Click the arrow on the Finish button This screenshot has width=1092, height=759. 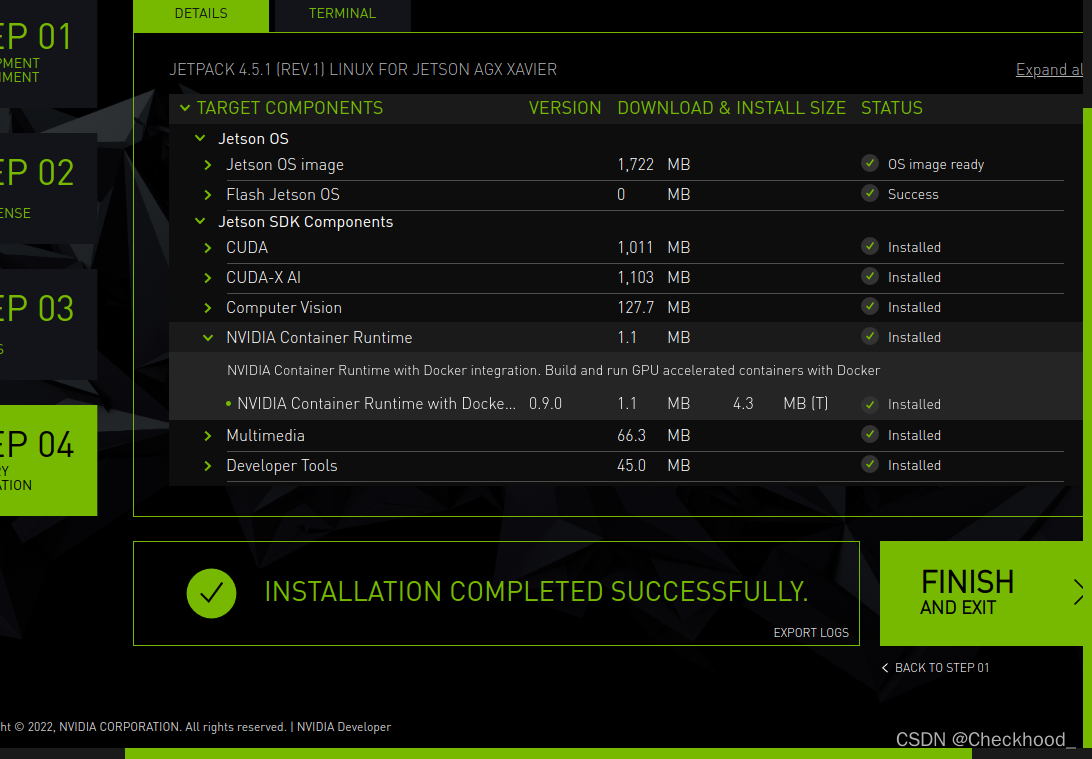coord(1078,593)
